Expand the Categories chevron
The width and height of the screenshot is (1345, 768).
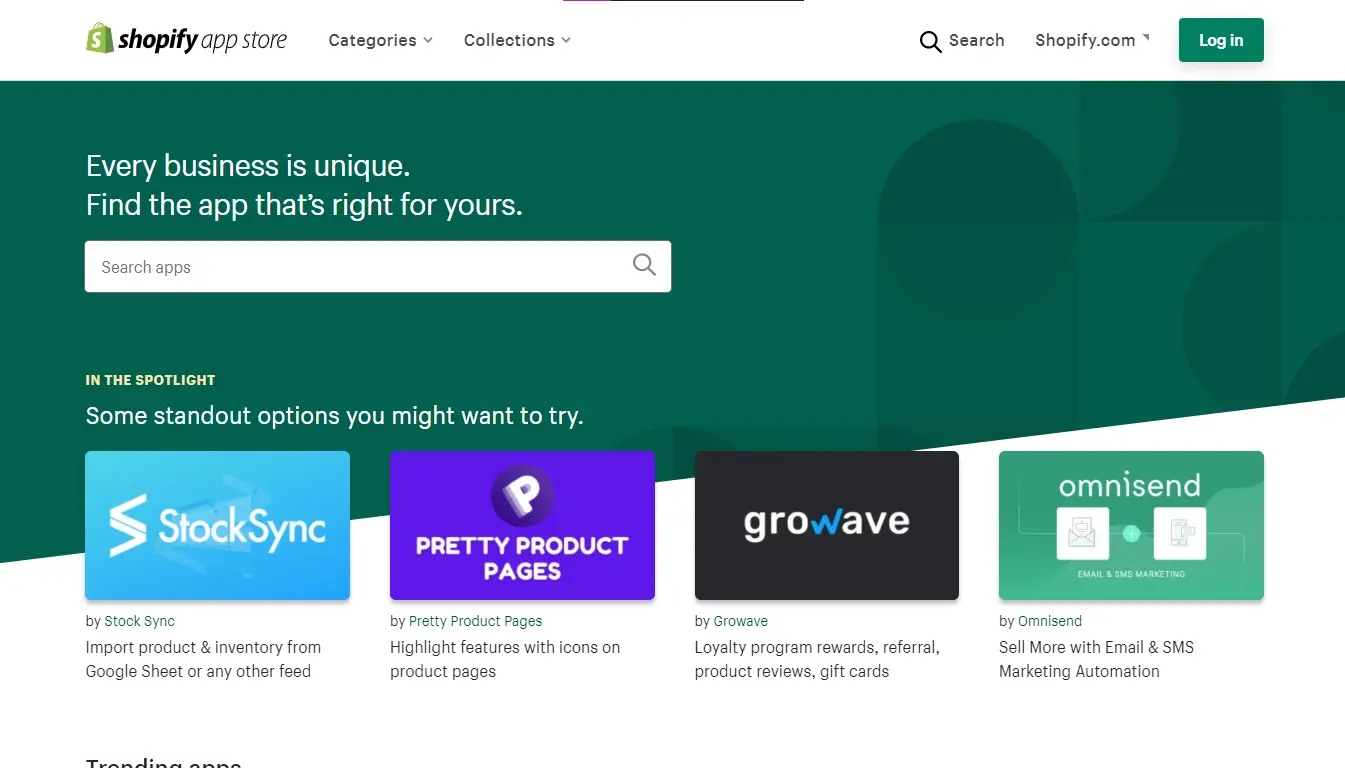pos(428,40)
